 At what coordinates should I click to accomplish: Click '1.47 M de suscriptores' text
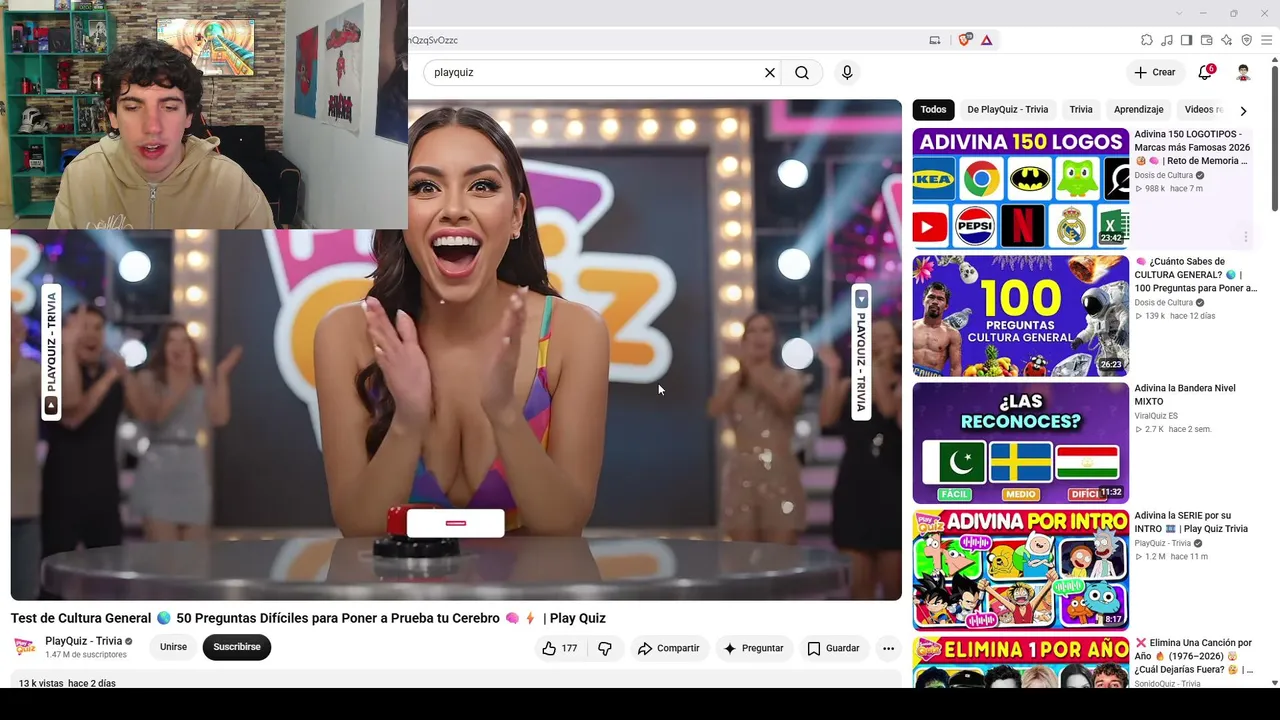pos(86,655)
